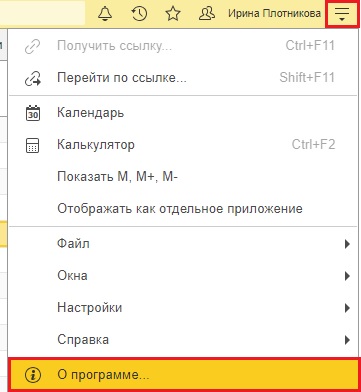Select Получить ссылку... menu item
Viewport: 361px width, 392px height.
[x=184, y=46]
